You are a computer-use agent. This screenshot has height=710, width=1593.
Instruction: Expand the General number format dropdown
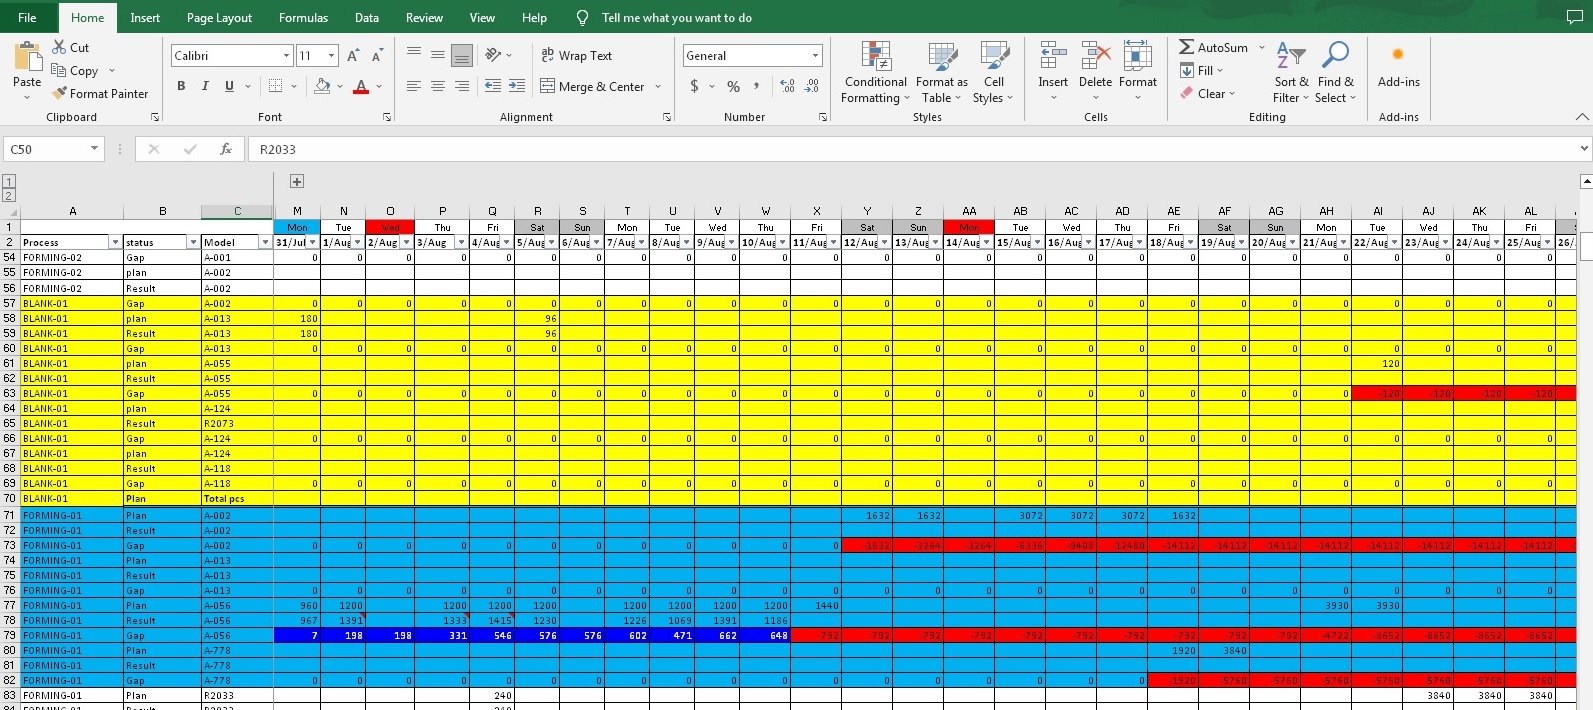(x=815, y=56)
